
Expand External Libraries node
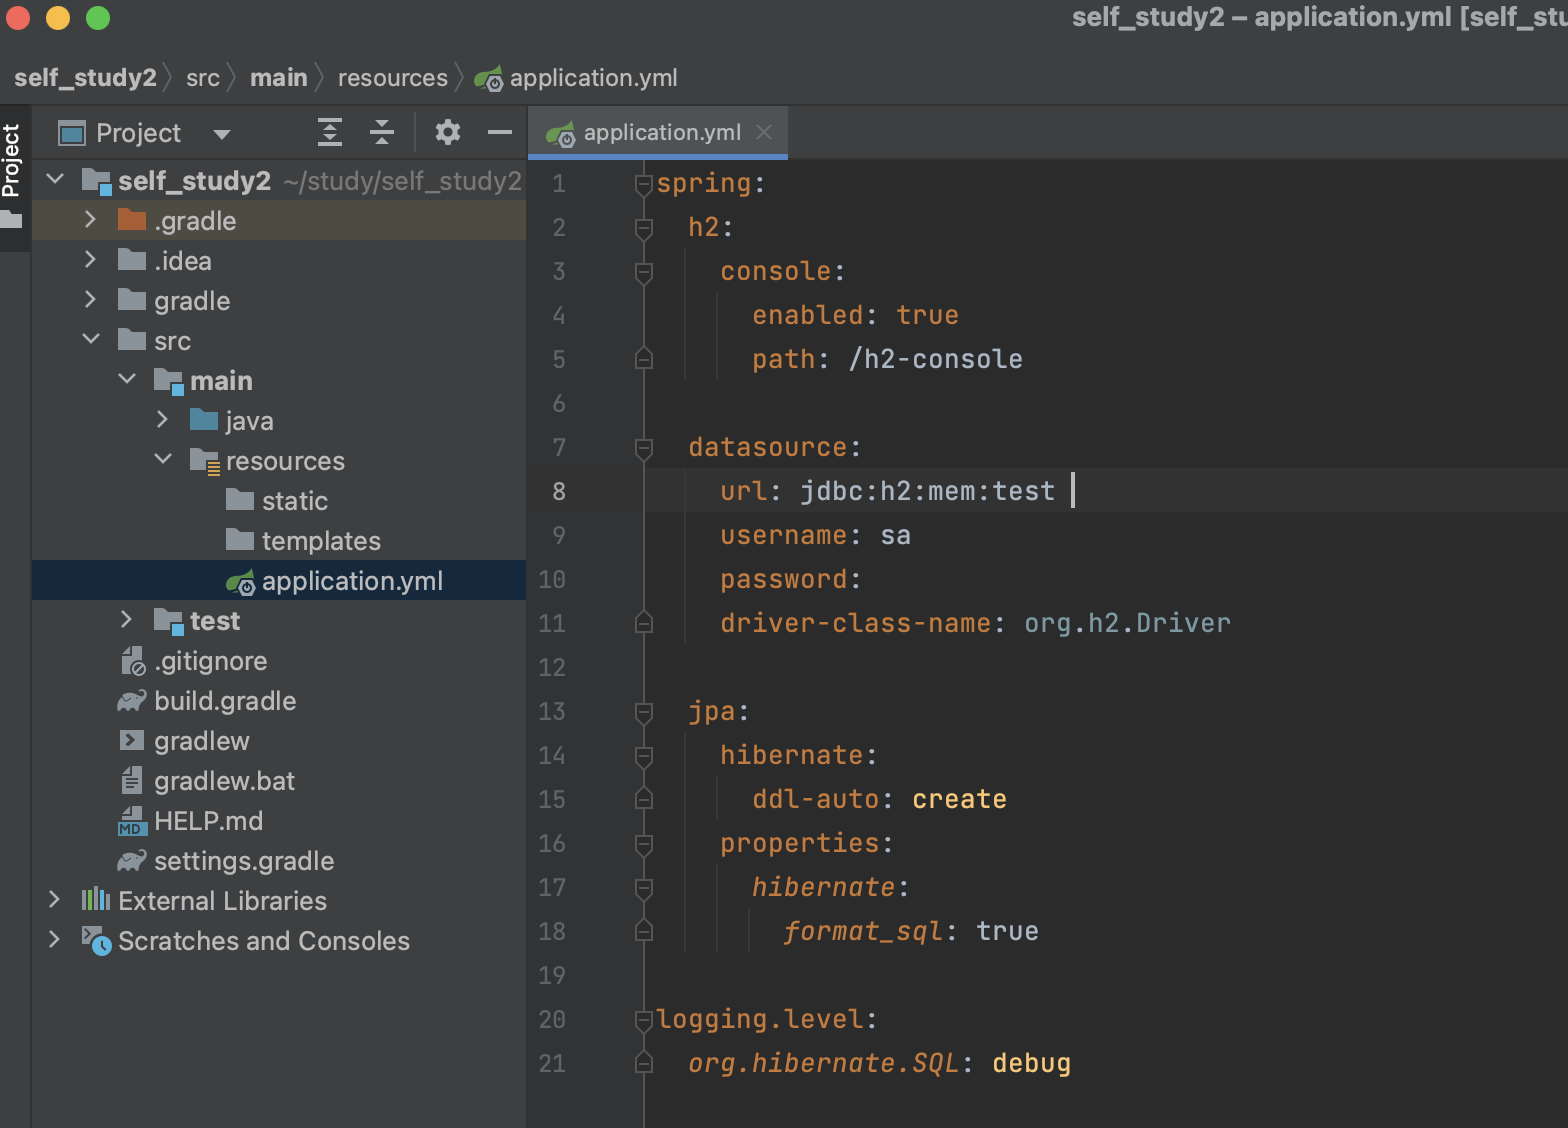coord(54,899)
